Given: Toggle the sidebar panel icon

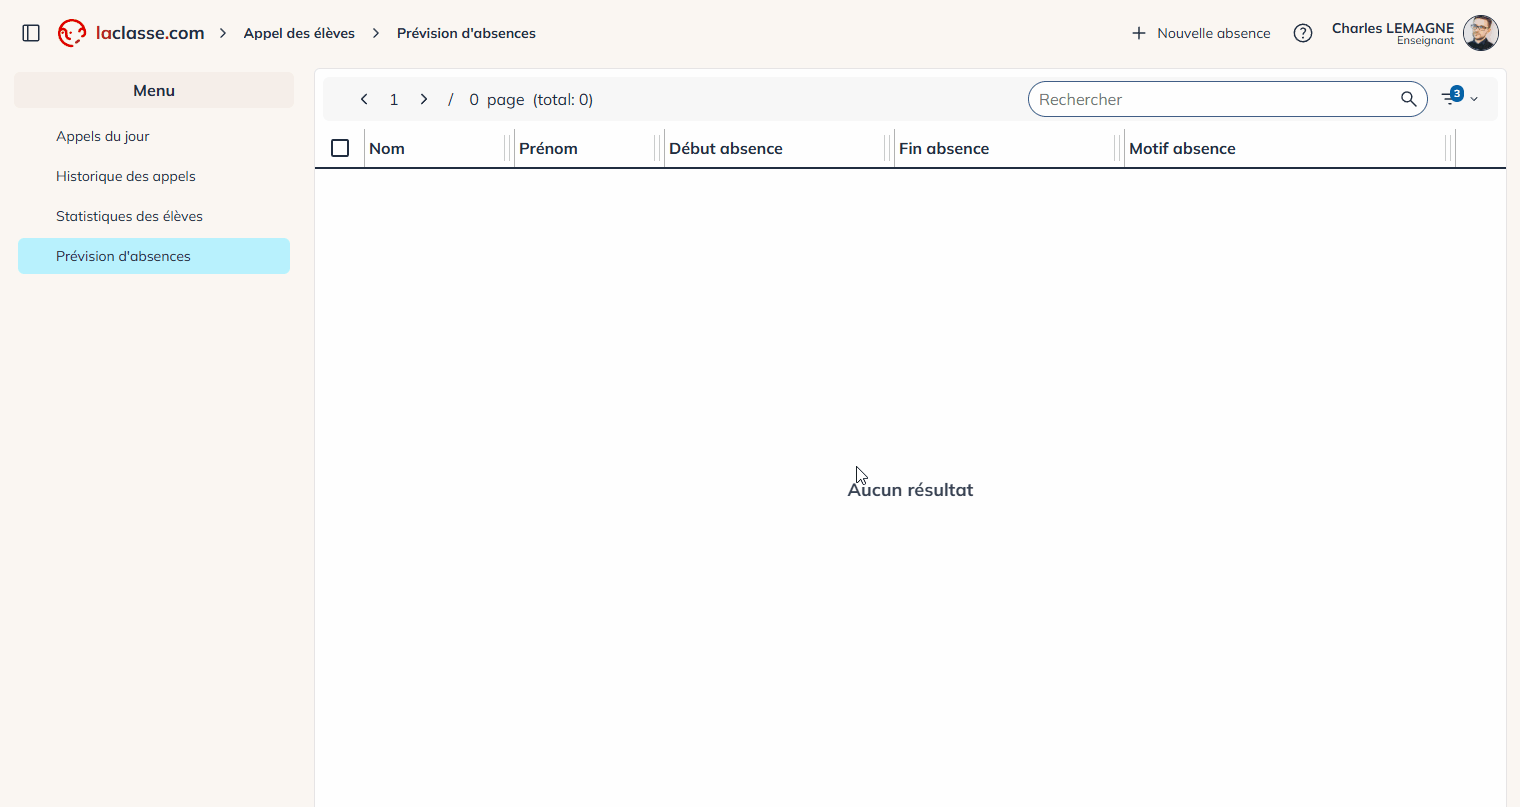Looking at the screenshot, I should coord(31,33).
